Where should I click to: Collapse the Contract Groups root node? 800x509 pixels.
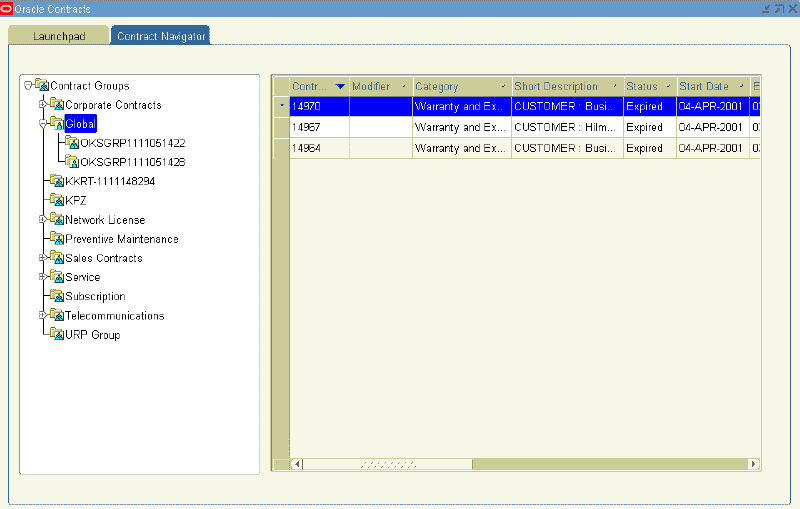(x=28, y=85)
